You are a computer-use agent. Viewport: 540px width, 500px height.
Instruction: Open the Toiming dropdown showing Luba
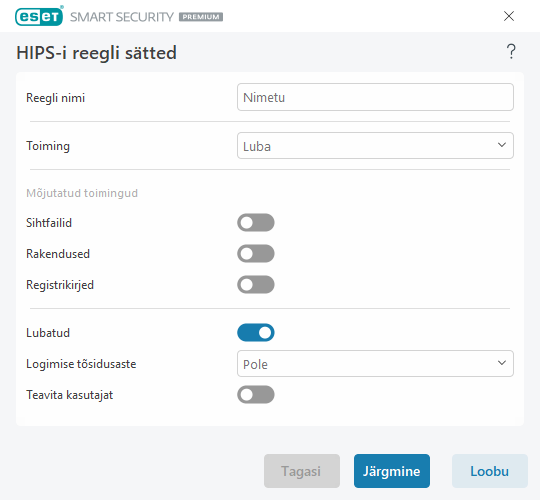[x=375, y=146]
